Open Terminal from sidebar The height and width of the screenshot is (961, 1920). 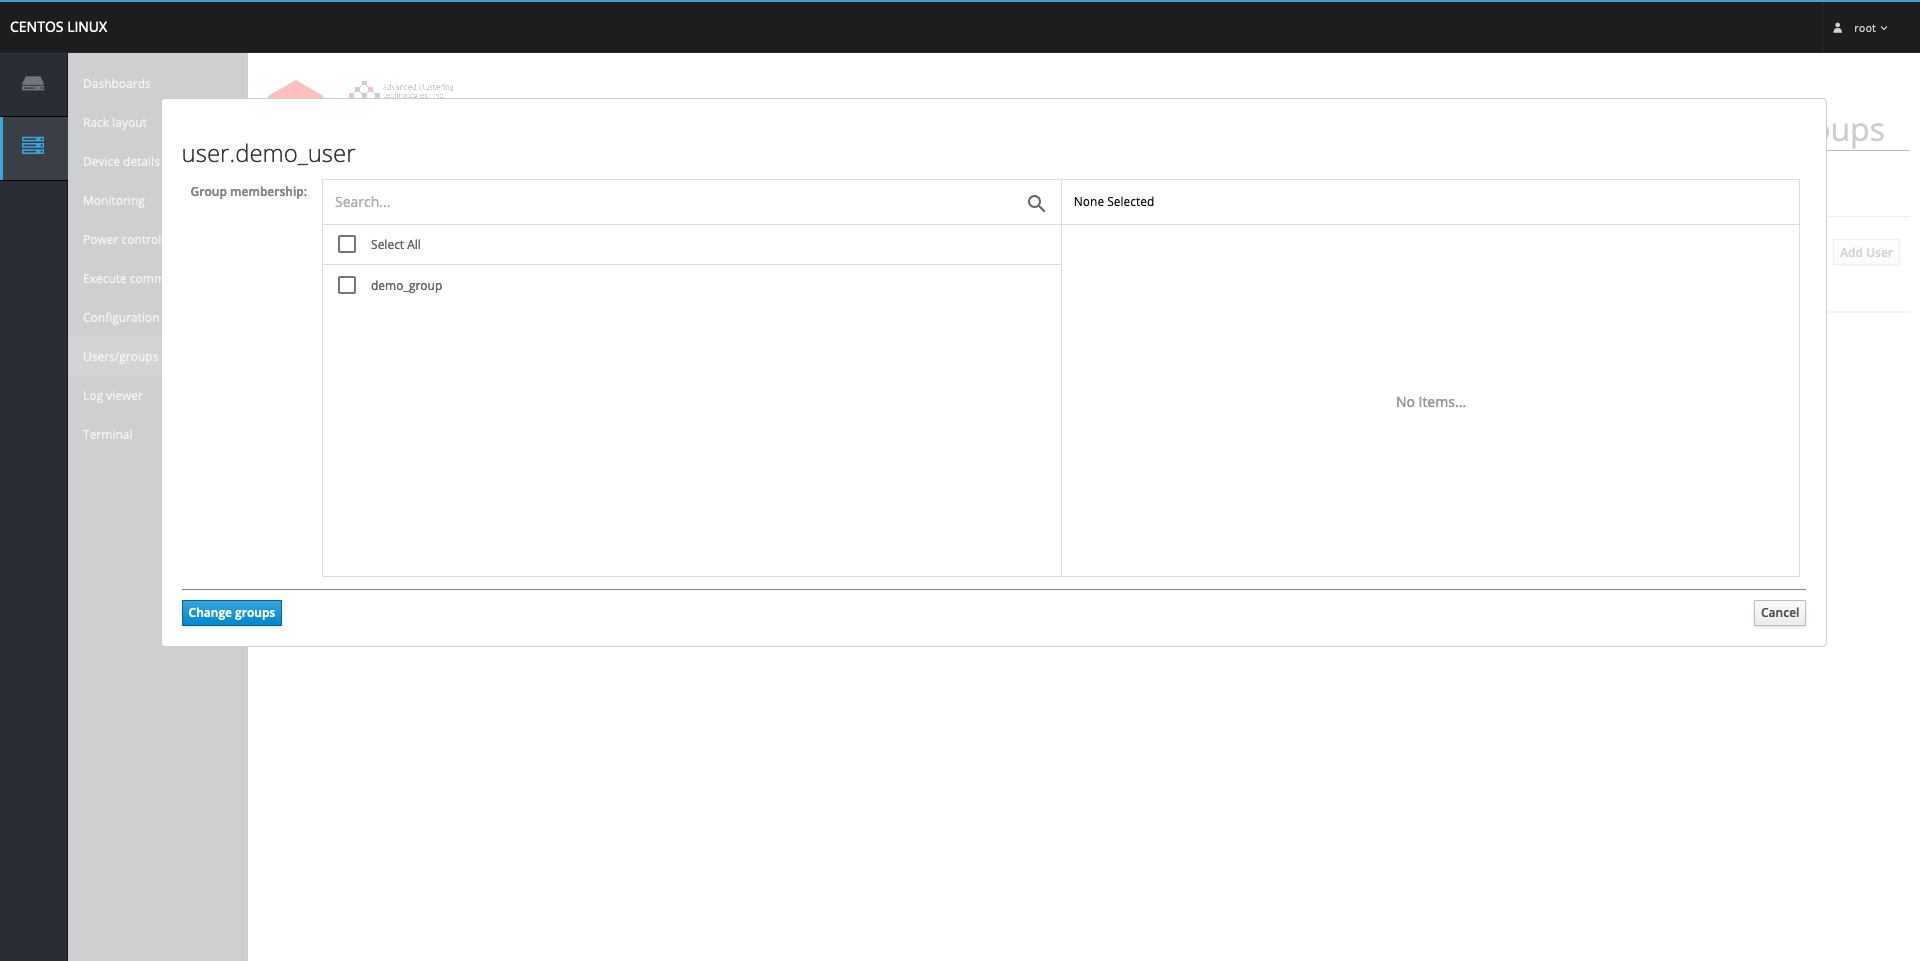[x=107, y=435]
